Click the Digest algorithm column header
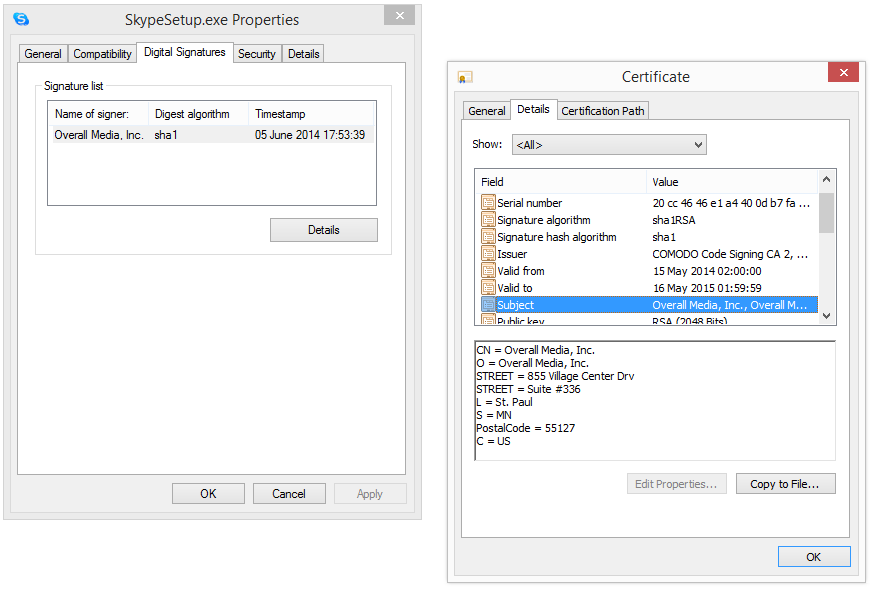The image size is (870, 590). 198,114
